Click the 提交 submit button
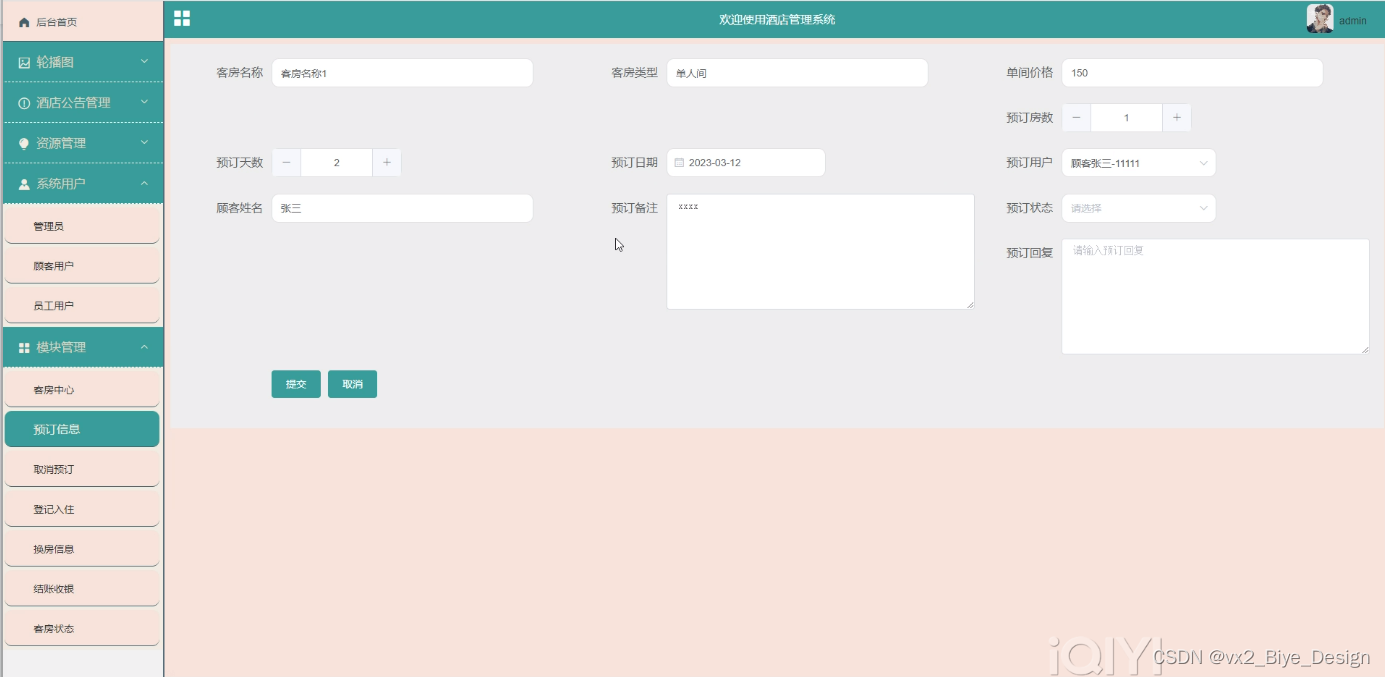 tap(296, 384)
